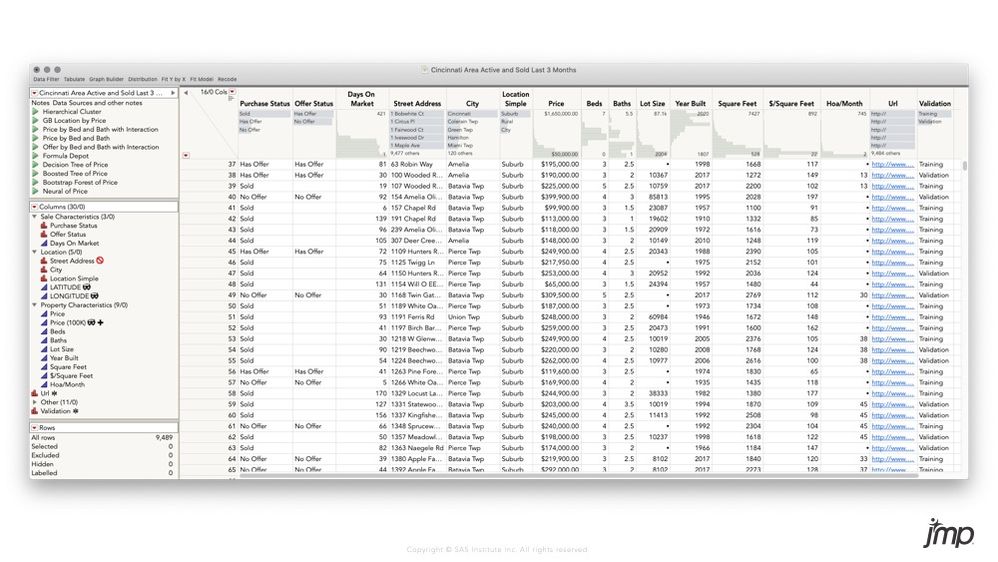Click the asterisk property icon next to Validation
The height and width of the screenshot is (562, 998).
click(76, 411)
